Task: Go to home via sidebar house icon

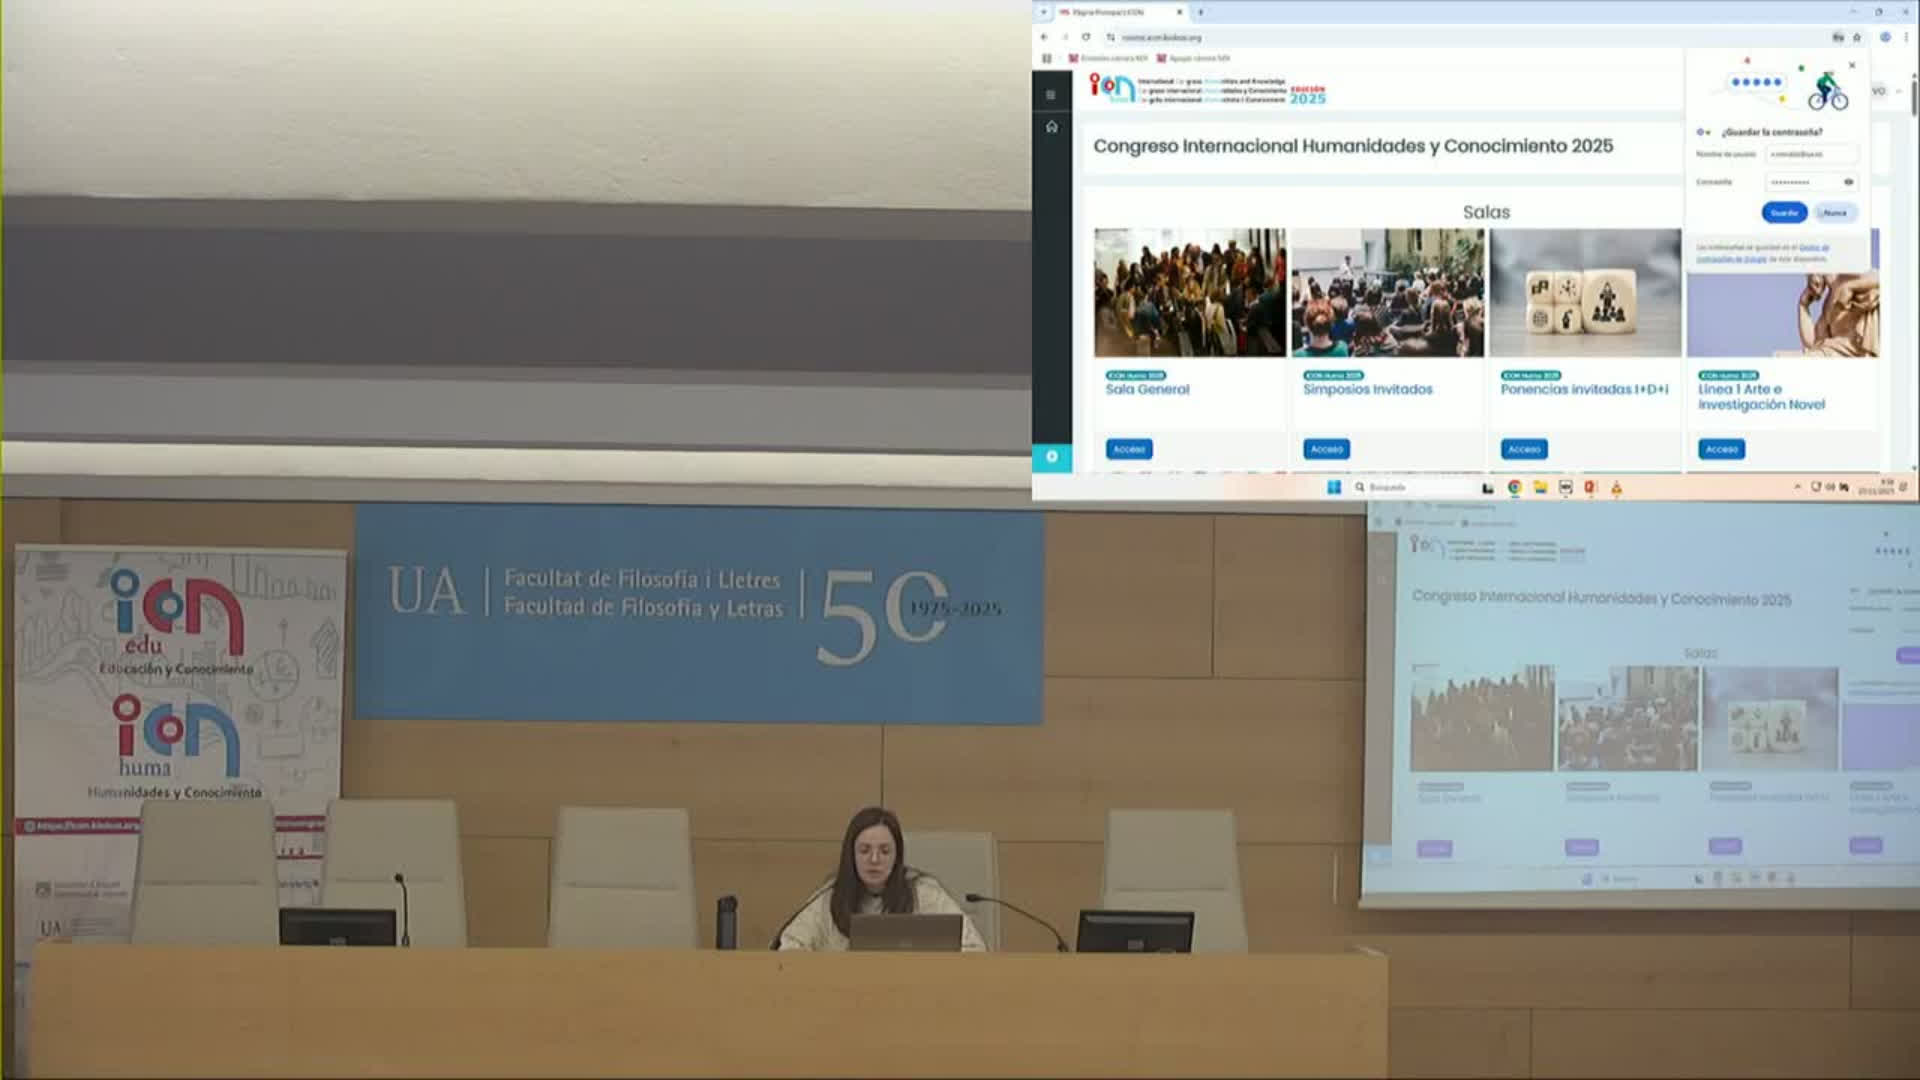Action: 1051,127
